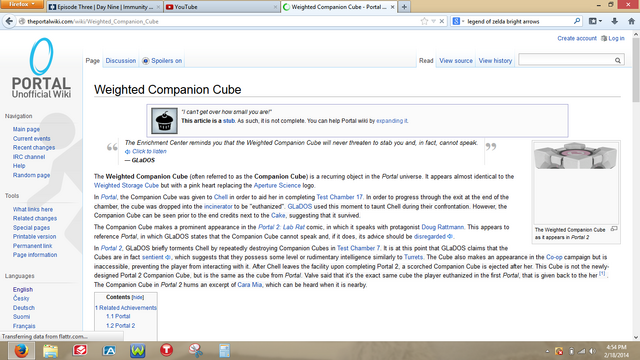Viewport: 640px width, 360px height.
Task: Open File Explorer folder in taskbar
Action: (51, 351)
